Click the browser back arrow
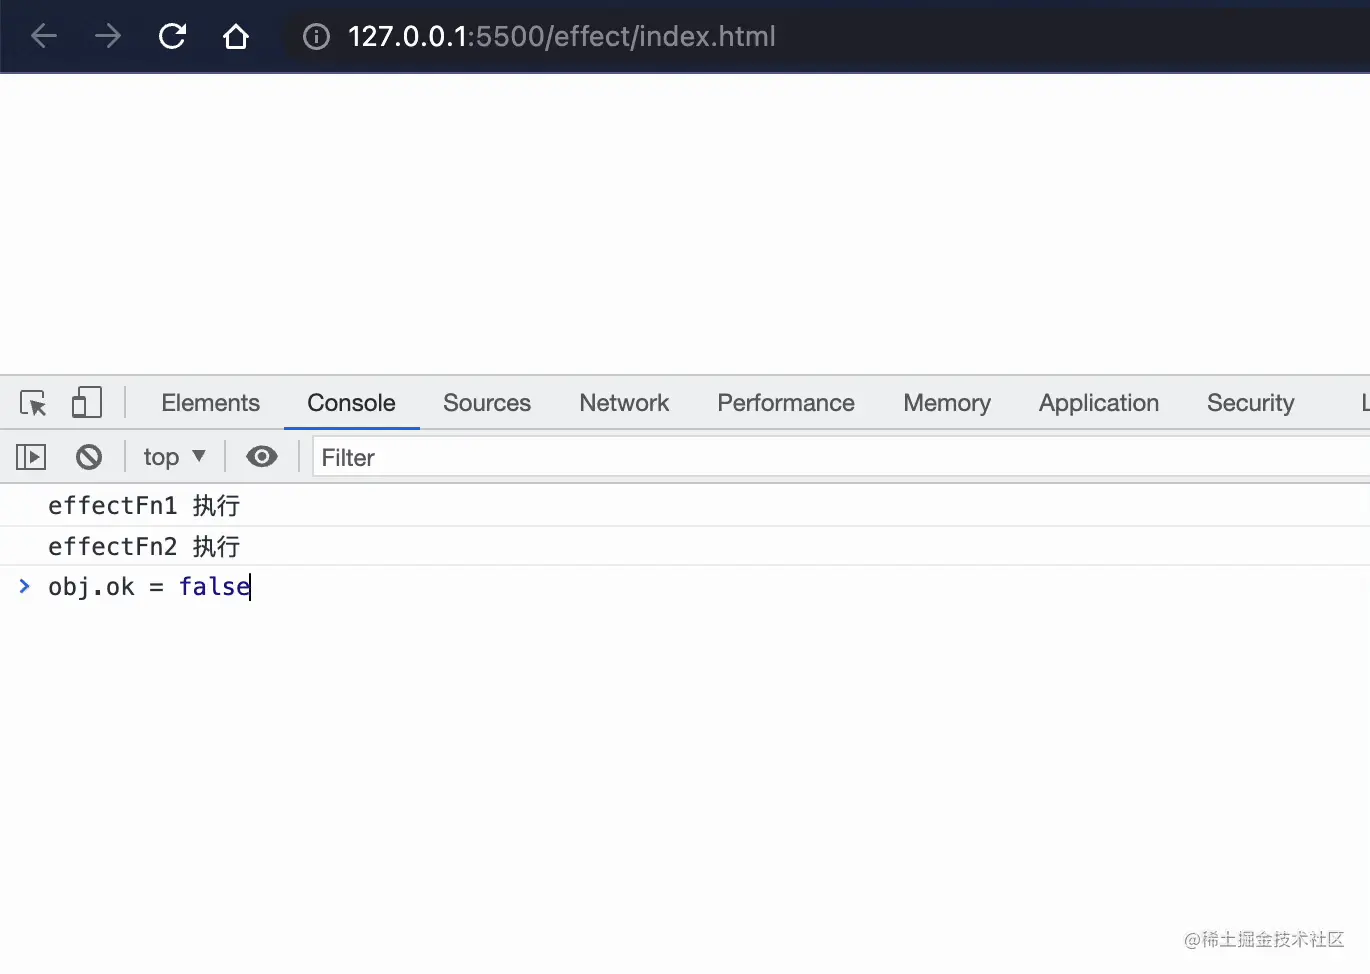Viewport: 1370px width, 974px height. pos(44,37)
